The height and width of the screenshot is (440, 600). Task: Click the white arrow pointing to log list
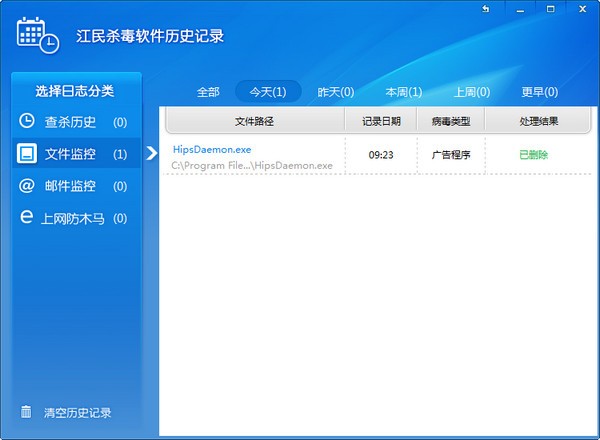click(152, 153)
